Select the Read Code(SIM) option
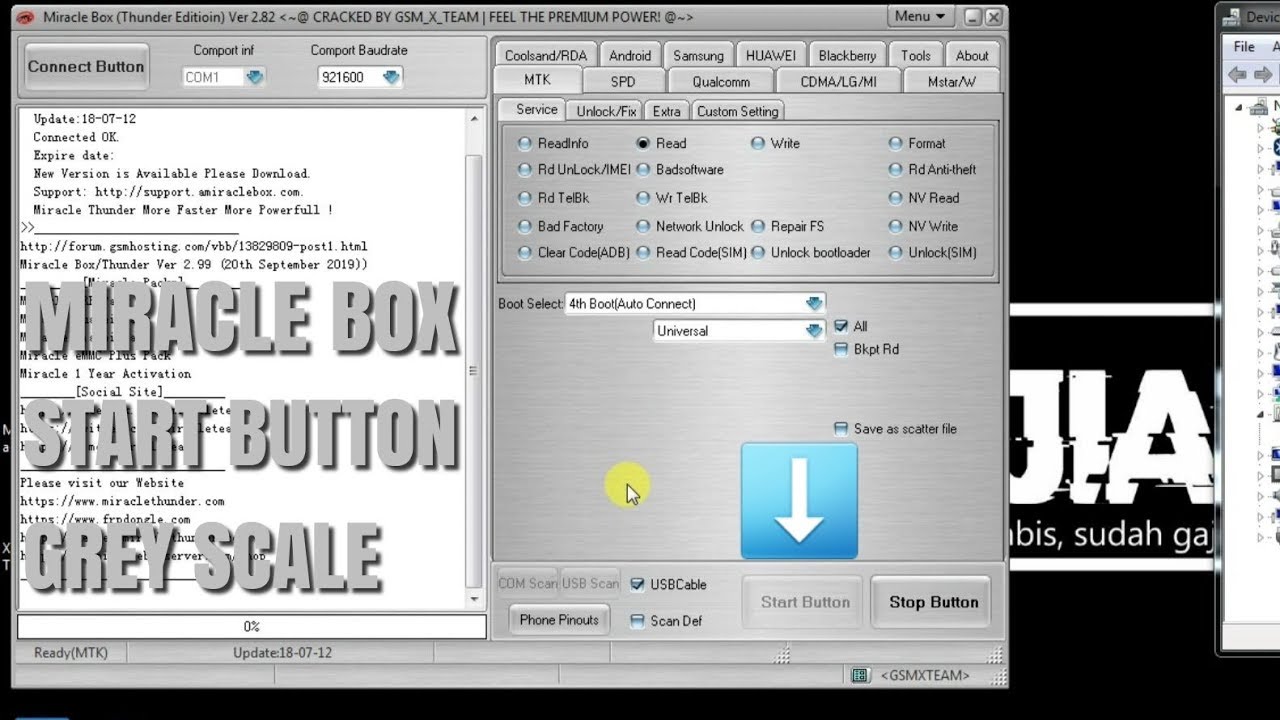Image resolution: width=1280 pixels, height=720 pixels. pyautogui.click(x=643, y=253)
